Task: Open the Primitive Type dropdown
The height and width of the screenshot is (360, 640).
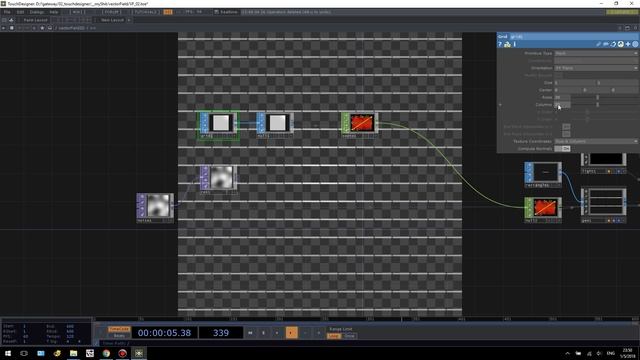Action: pos(596,53)
